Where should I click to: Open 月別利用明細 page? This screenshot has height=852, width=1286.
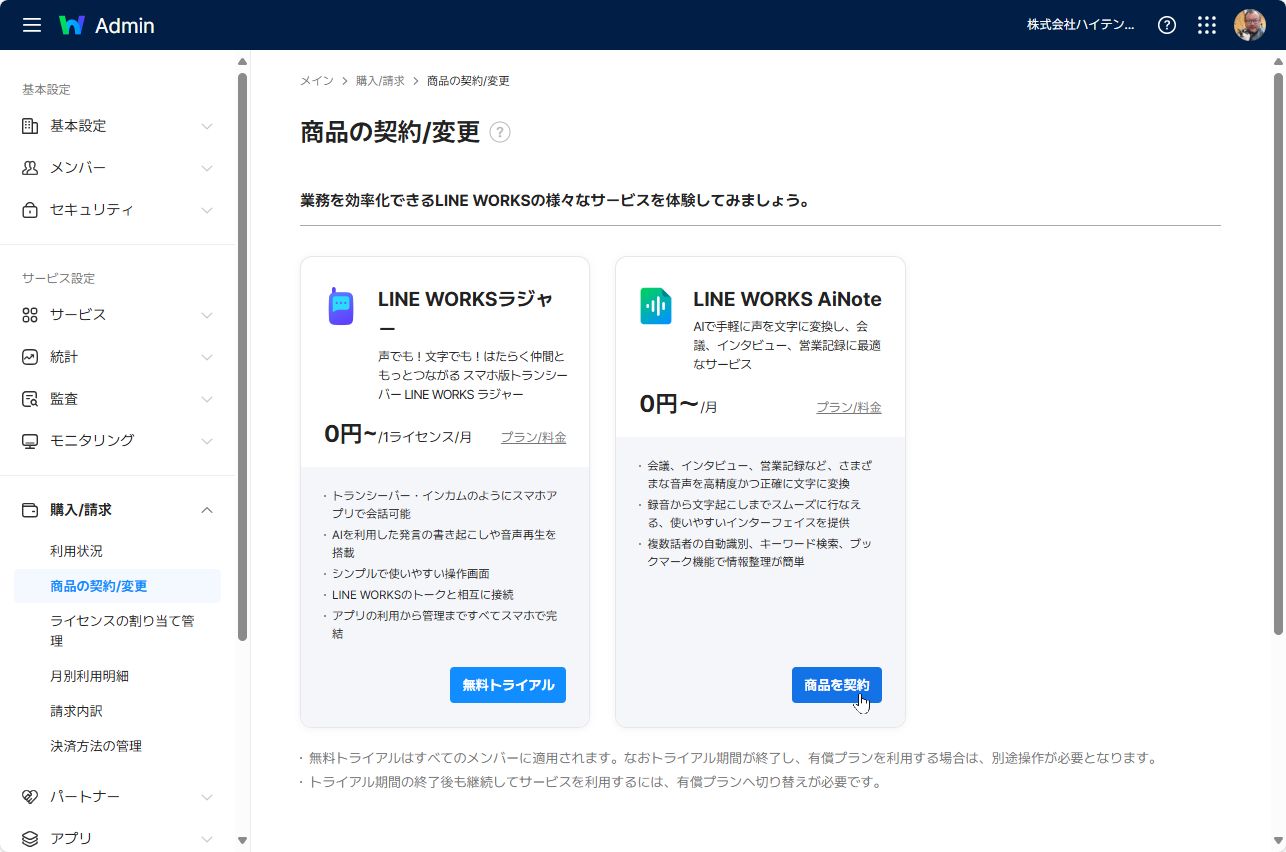pos(89,676)
